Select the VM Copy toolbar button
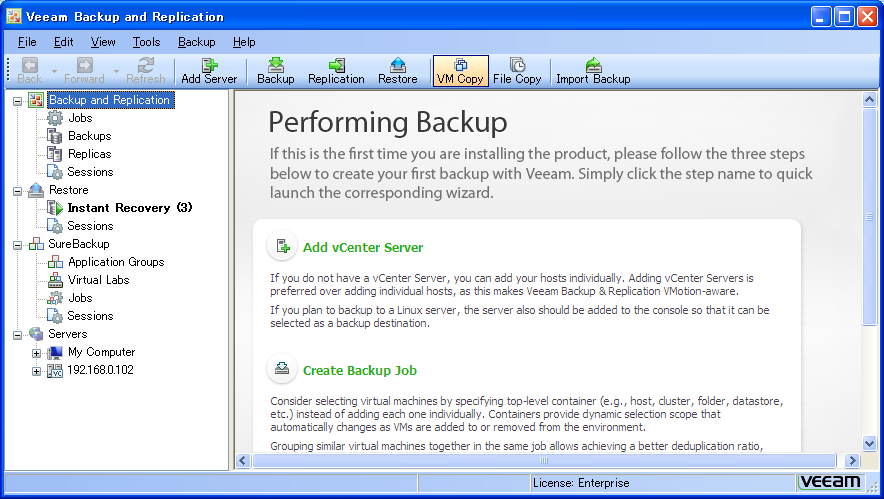 pyautogui.click(x=460, y=71)
